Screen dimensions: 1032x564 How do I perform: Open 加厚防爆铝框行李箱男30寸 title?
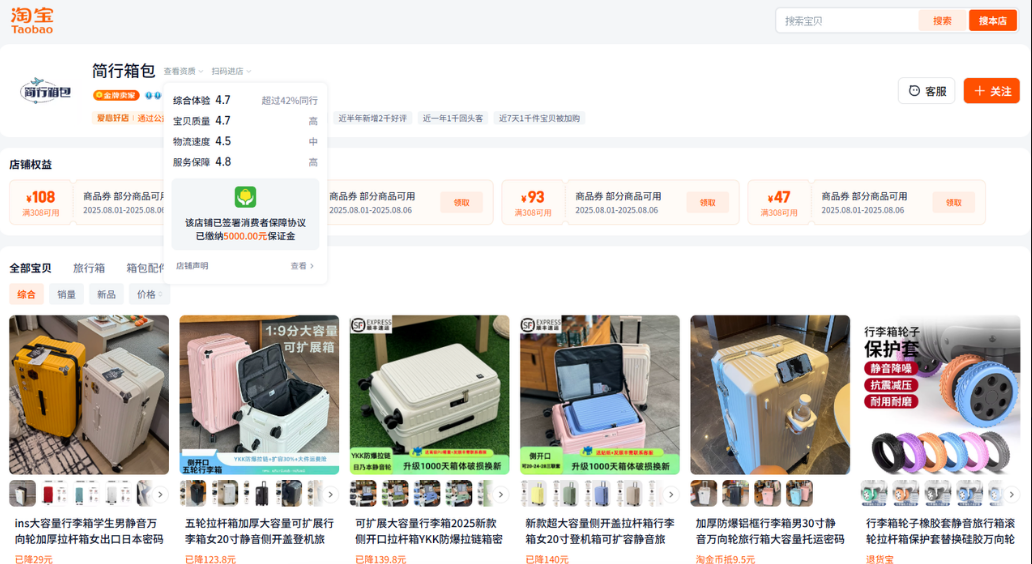click(770, 531)
